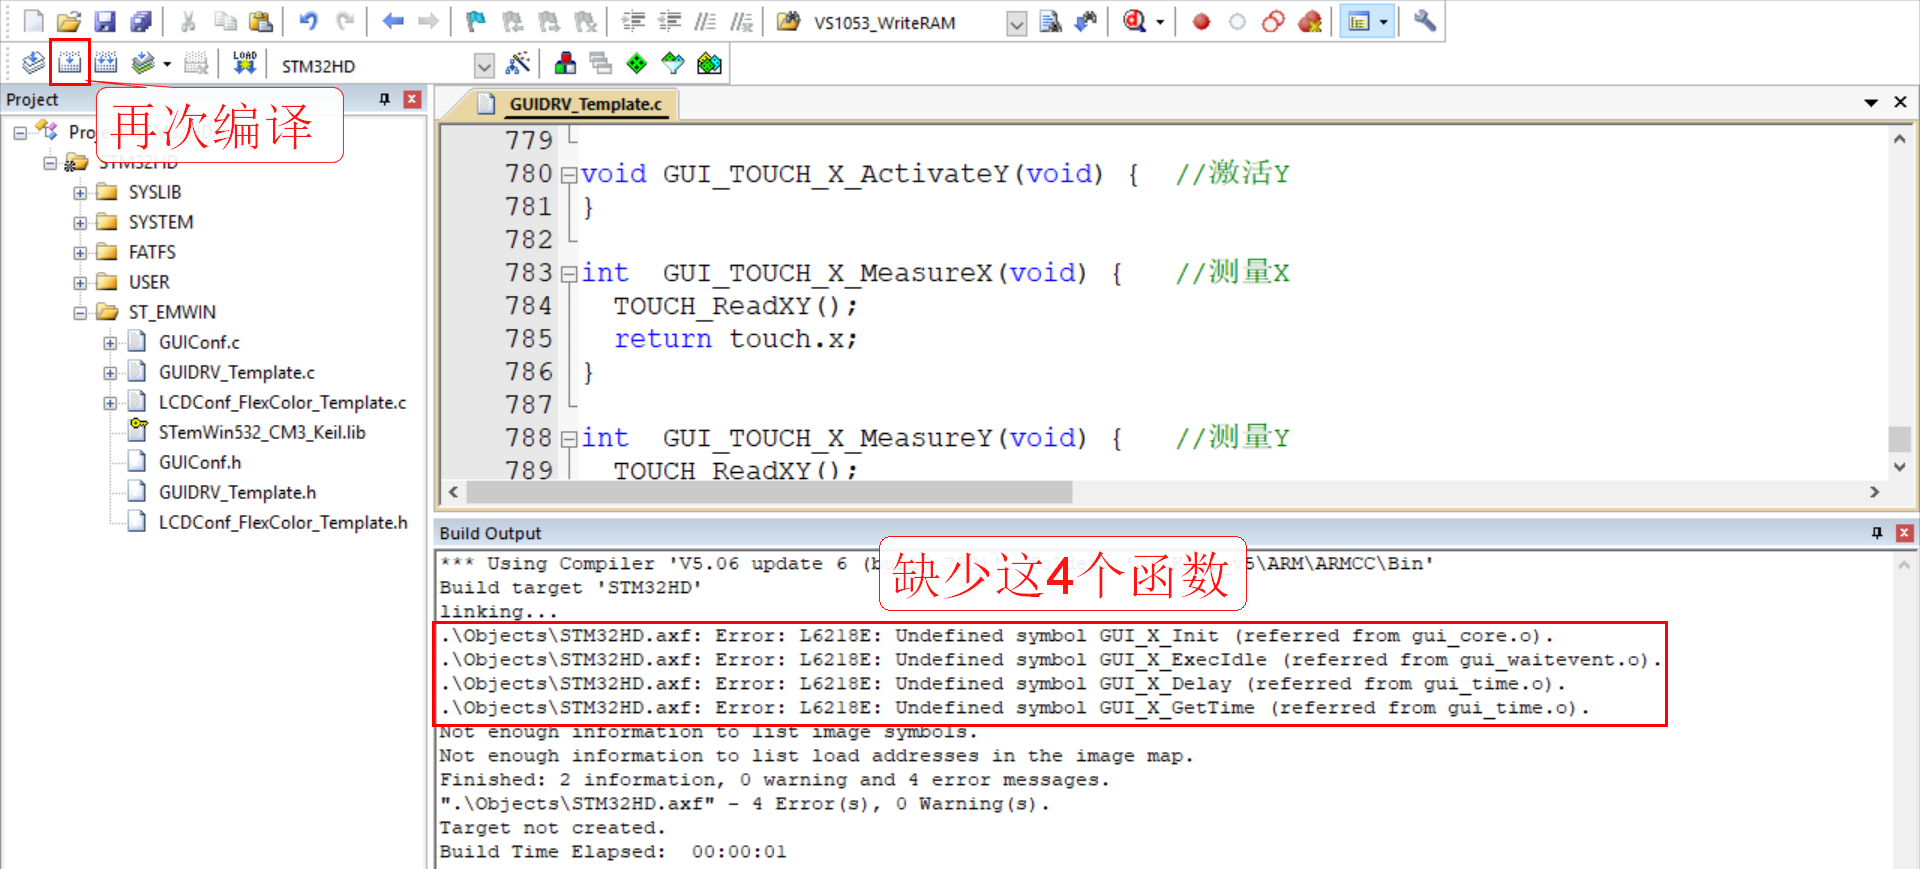This screenshot has height=869, width=1920.
Task: Translate the current file
Action: (x=33, y=63)
